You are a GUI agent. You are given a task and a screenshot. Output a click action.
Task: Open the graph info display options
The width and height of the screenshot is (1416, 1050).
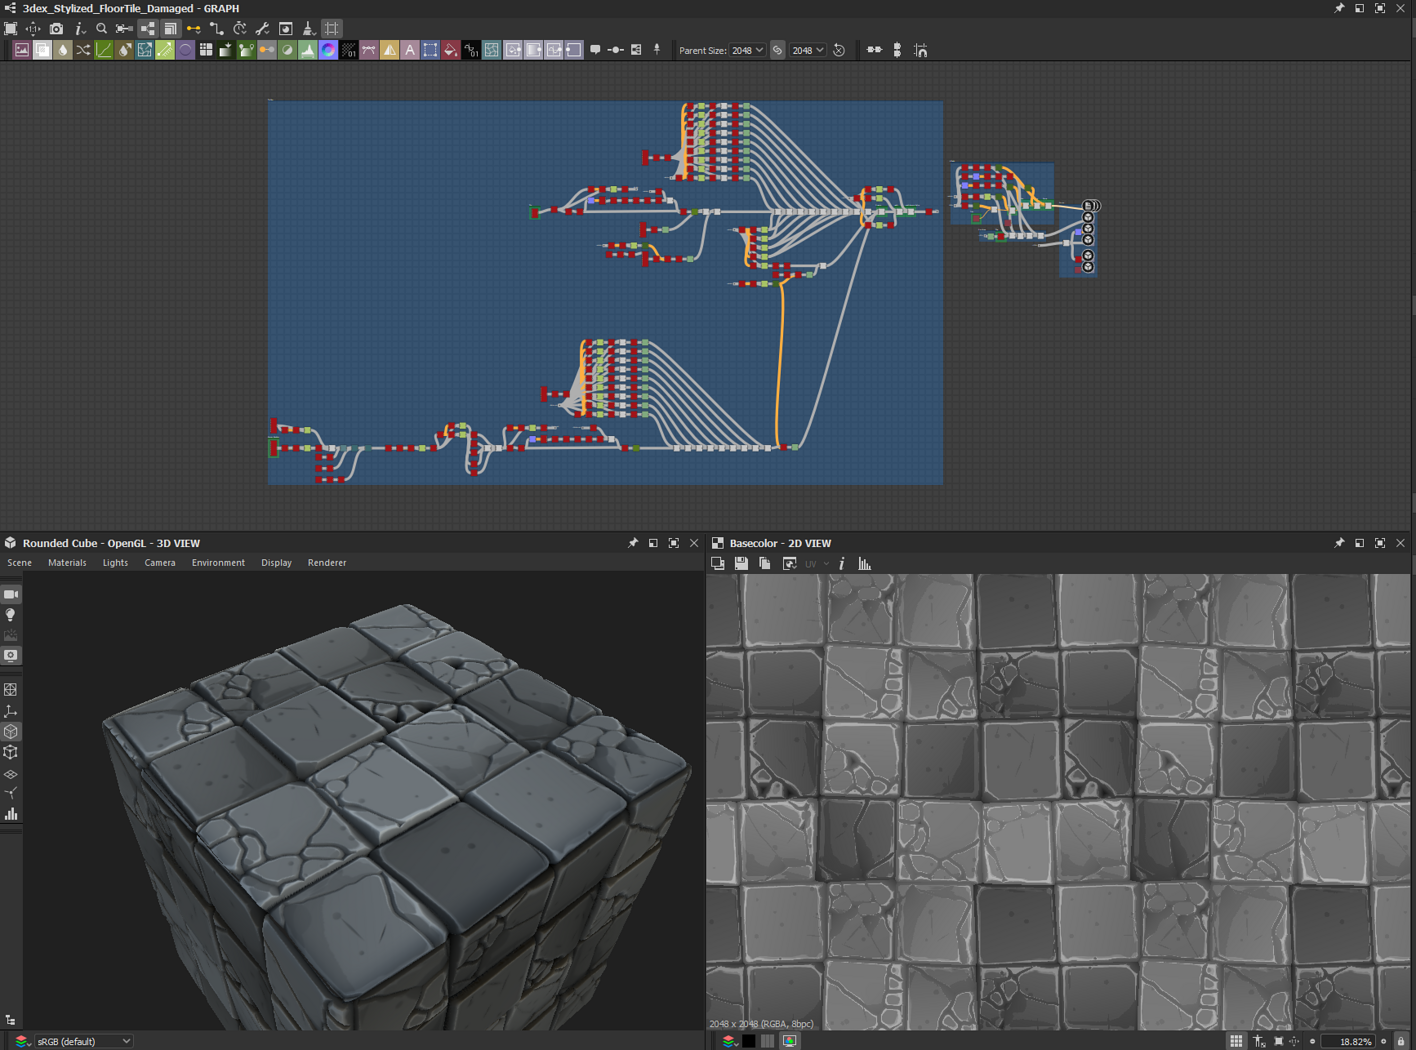(79, 29)
